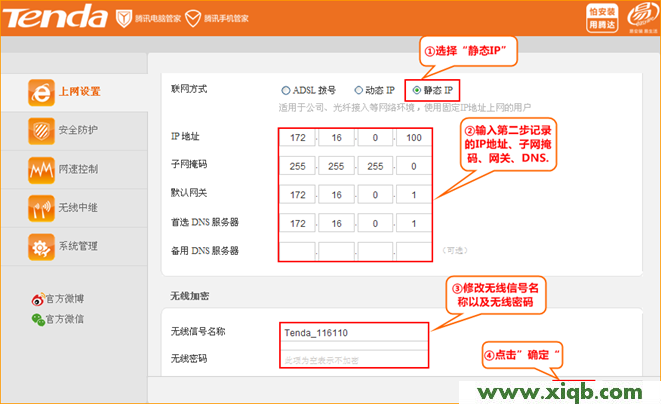Click the first IP 地址 octet field

(x=296, y=138)
